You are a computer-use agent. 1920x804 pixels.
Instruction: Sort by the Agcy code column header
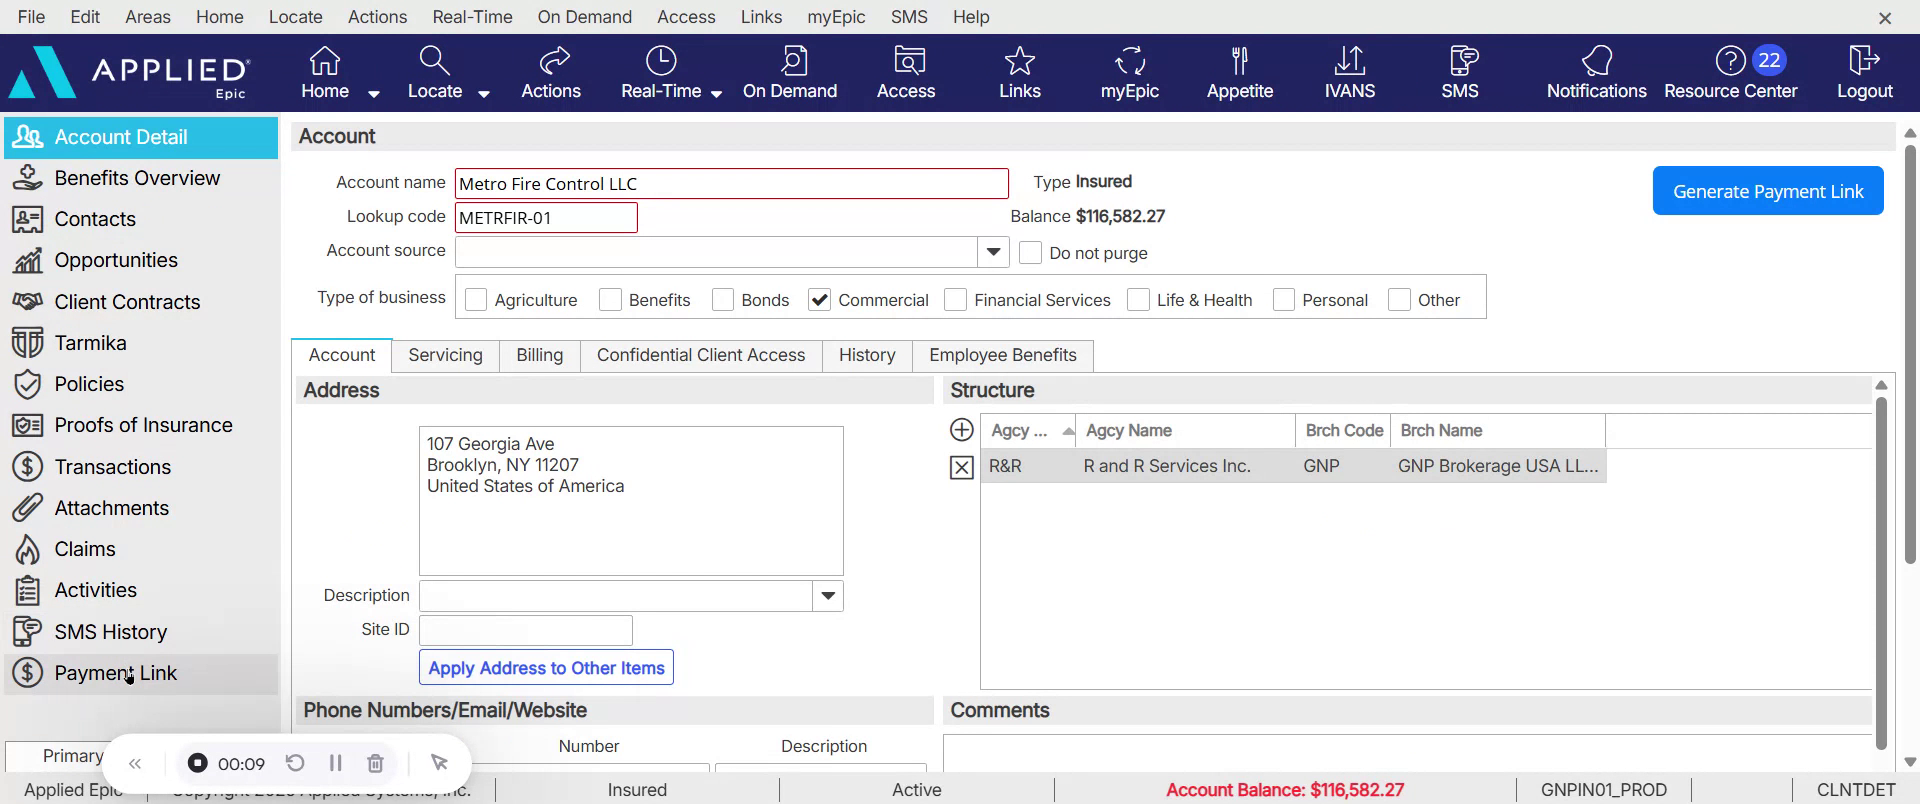coord(1028,431)
